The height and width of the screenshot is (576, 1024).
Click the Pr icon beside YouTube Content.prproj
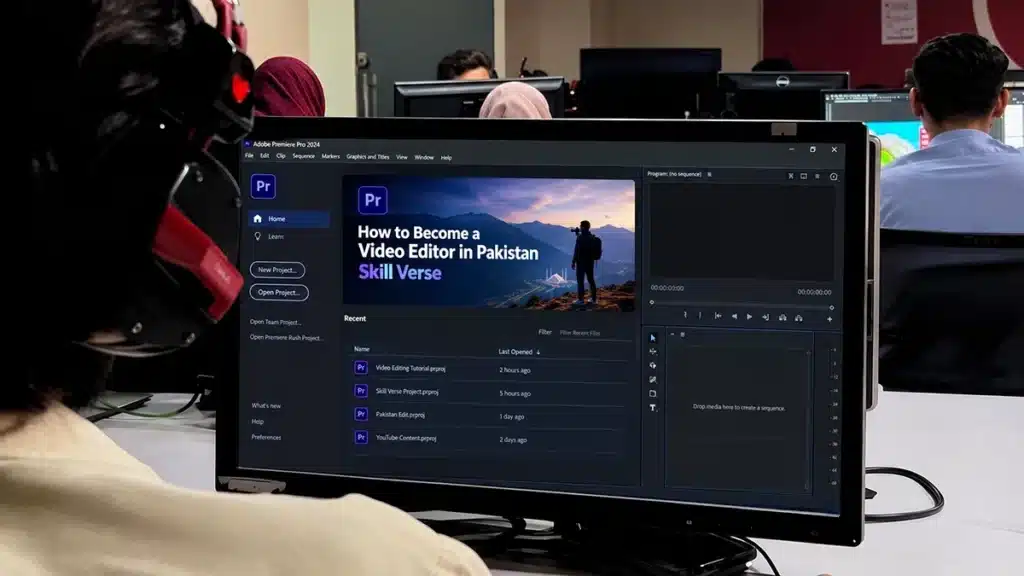[x=360, y=437]
